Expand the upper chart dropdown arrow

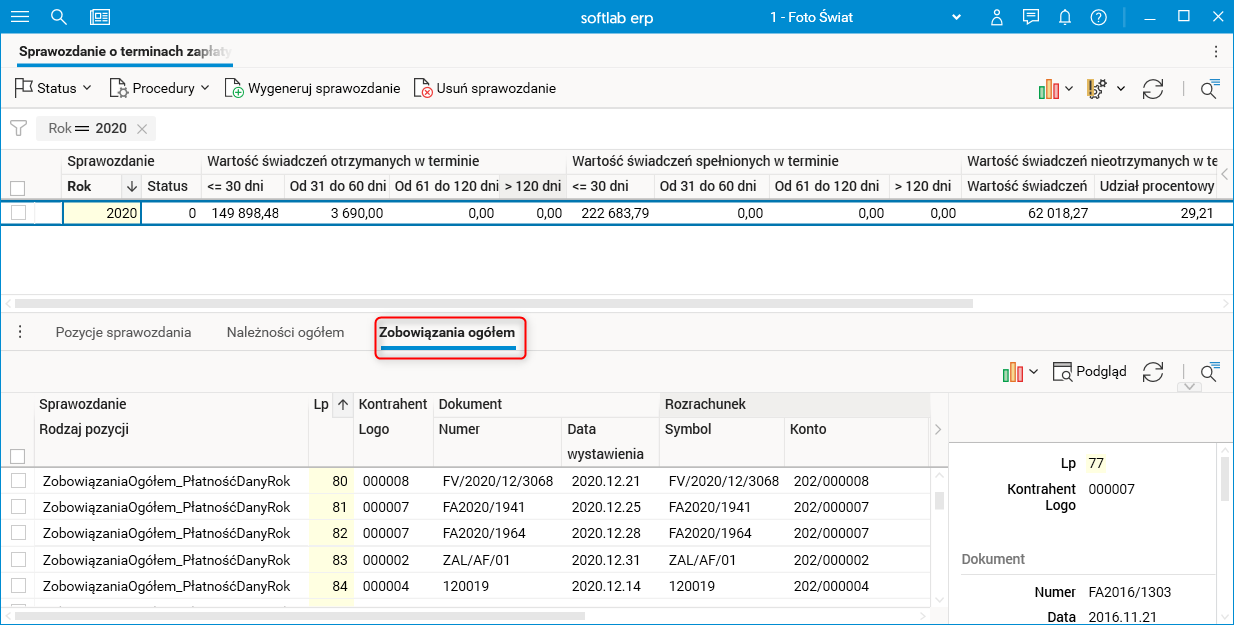click(1069, 89)
